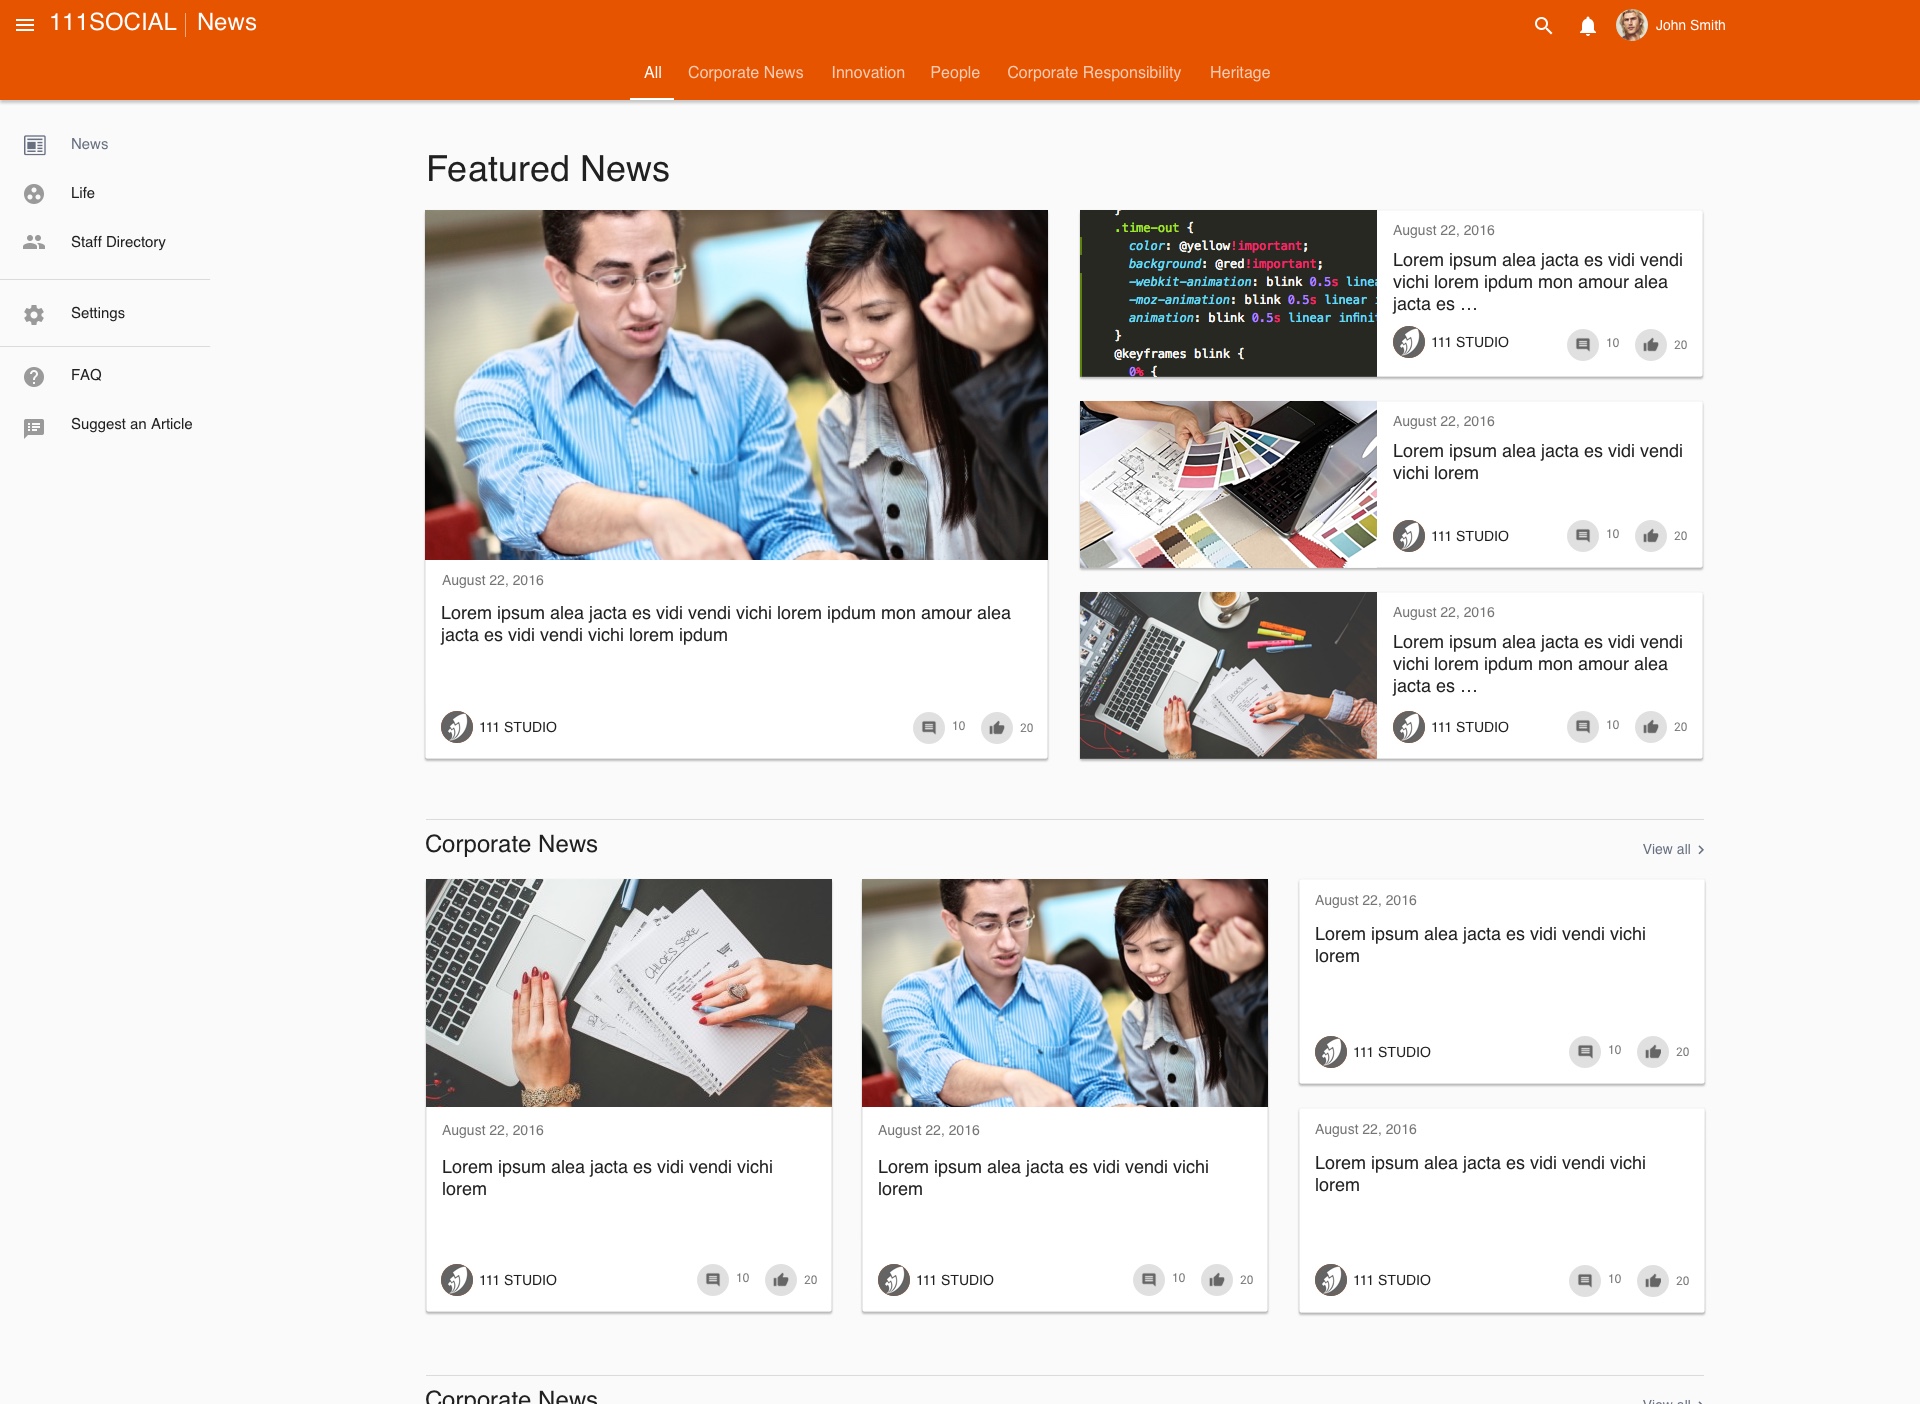
Task: Click the John Smith username
Action: 1690,25
